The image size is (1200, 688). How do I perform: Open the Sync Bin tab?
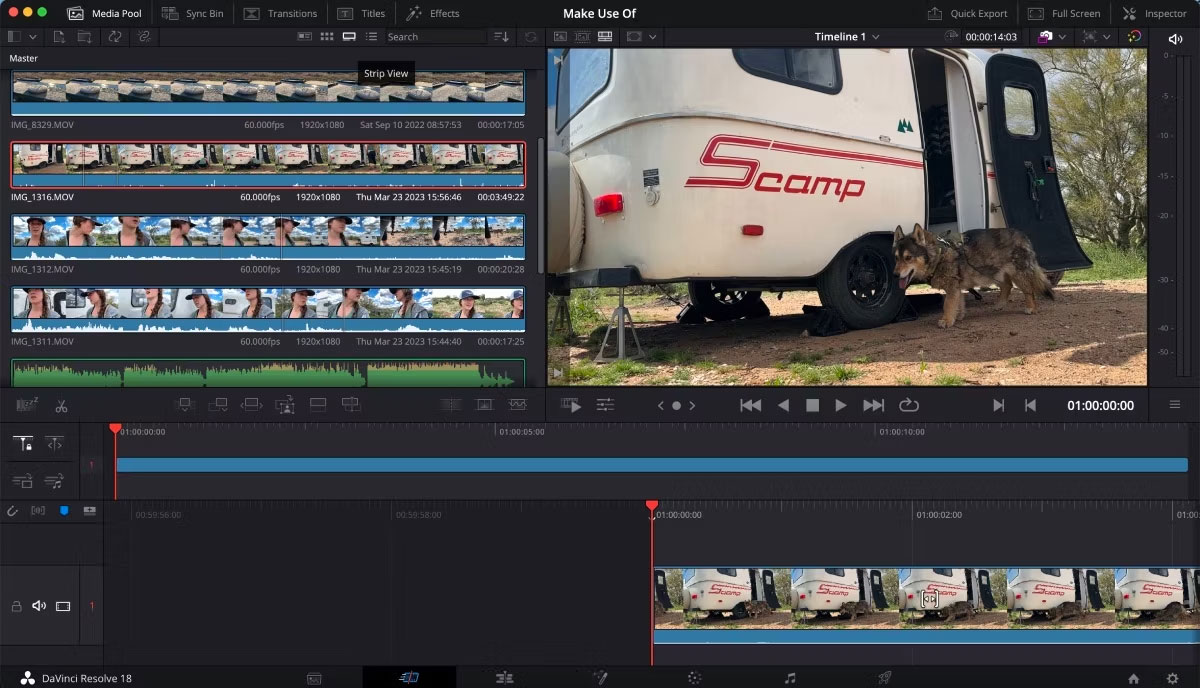193,14
